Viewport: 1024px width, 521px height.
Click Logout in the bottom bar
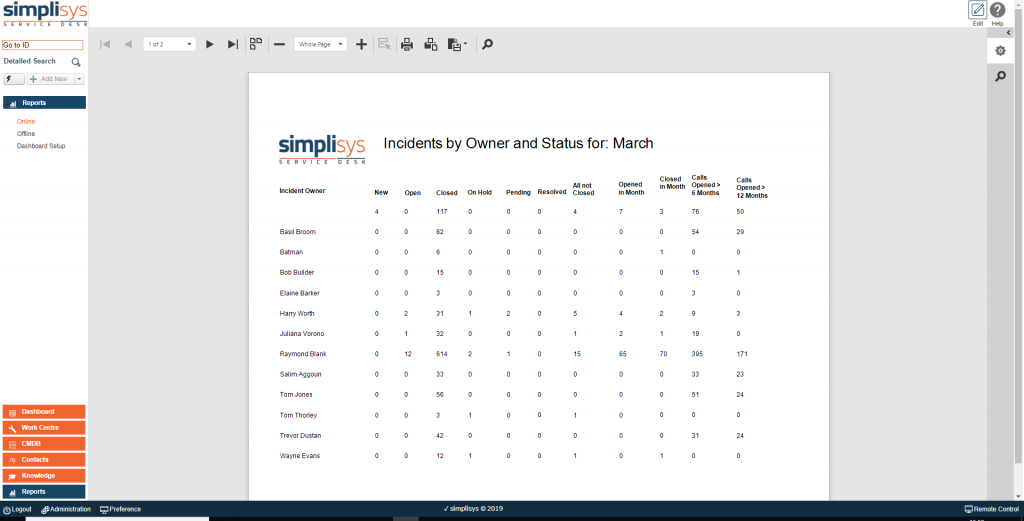17,509
